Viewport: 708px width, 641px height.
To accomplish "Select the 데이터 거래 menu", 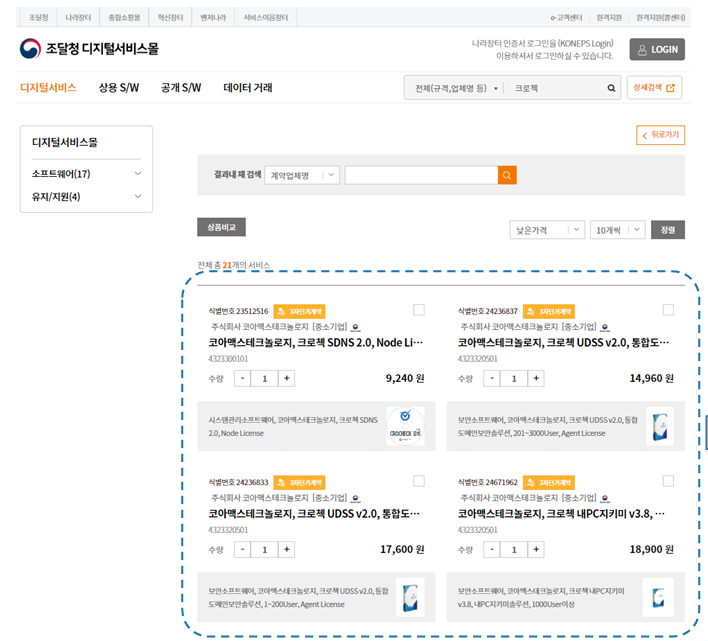I will click(x=248, y=88).
